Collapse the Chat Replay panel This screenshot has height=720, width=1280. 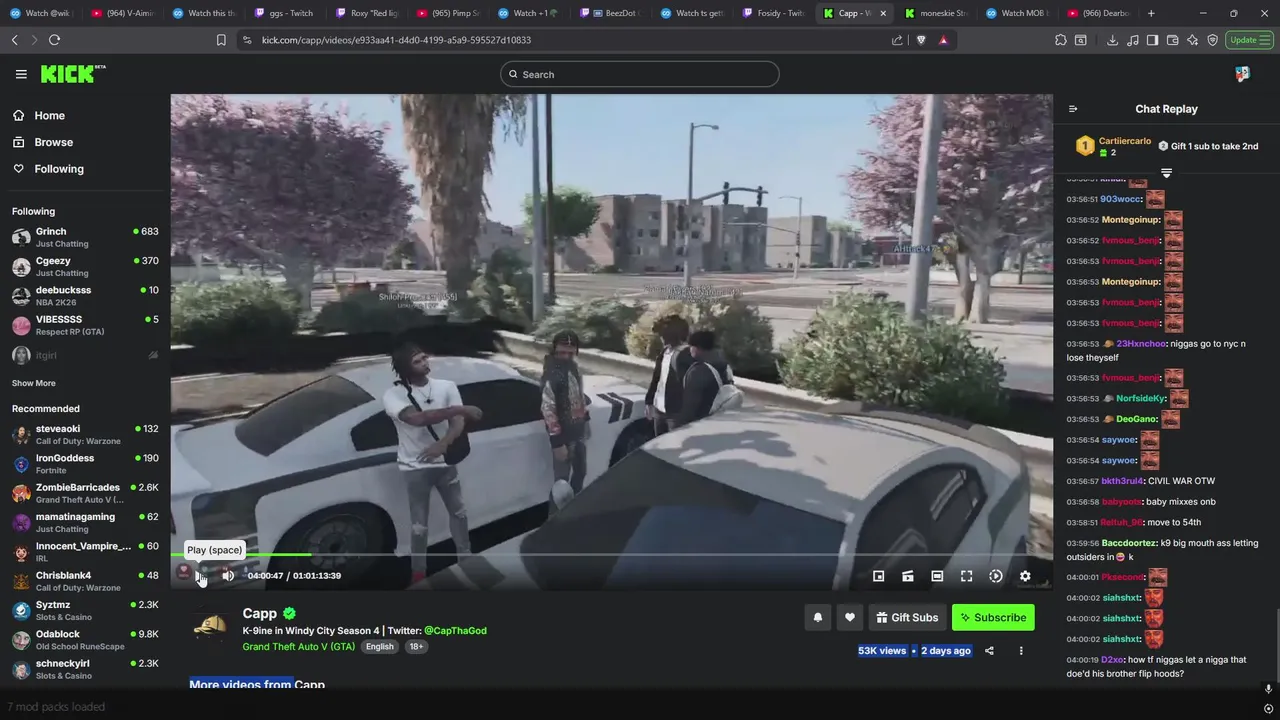pos(1073,109)
